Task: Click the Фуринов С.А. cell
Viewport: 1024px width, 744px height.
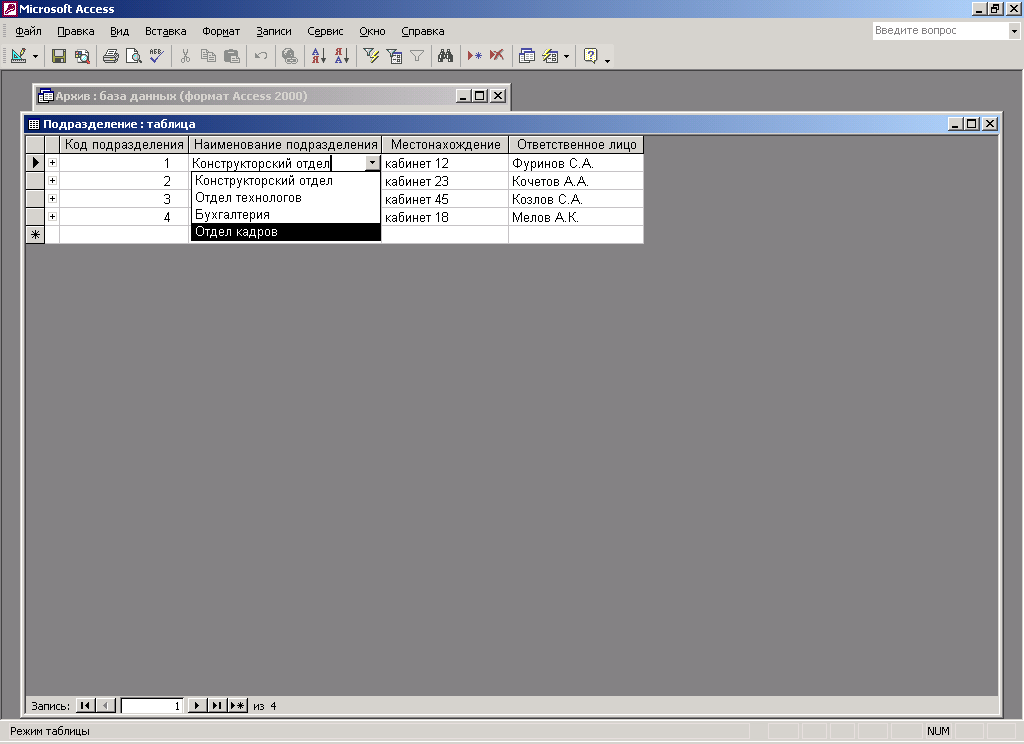Action: coord(576,163)
